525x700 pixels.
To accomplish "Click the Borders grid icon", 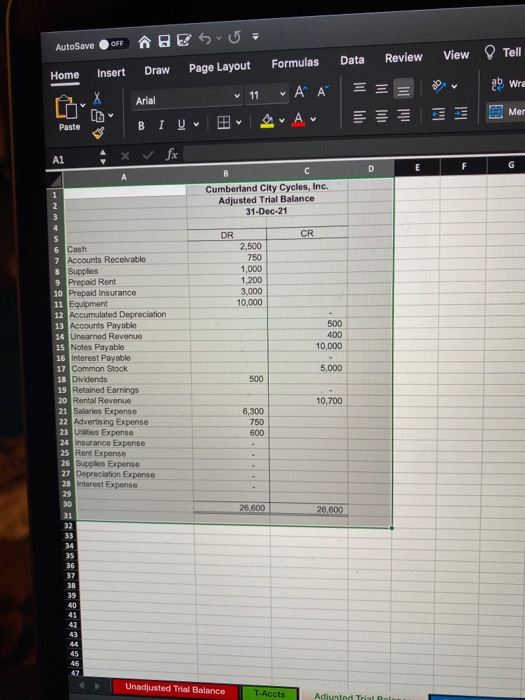I will point(223,122).
